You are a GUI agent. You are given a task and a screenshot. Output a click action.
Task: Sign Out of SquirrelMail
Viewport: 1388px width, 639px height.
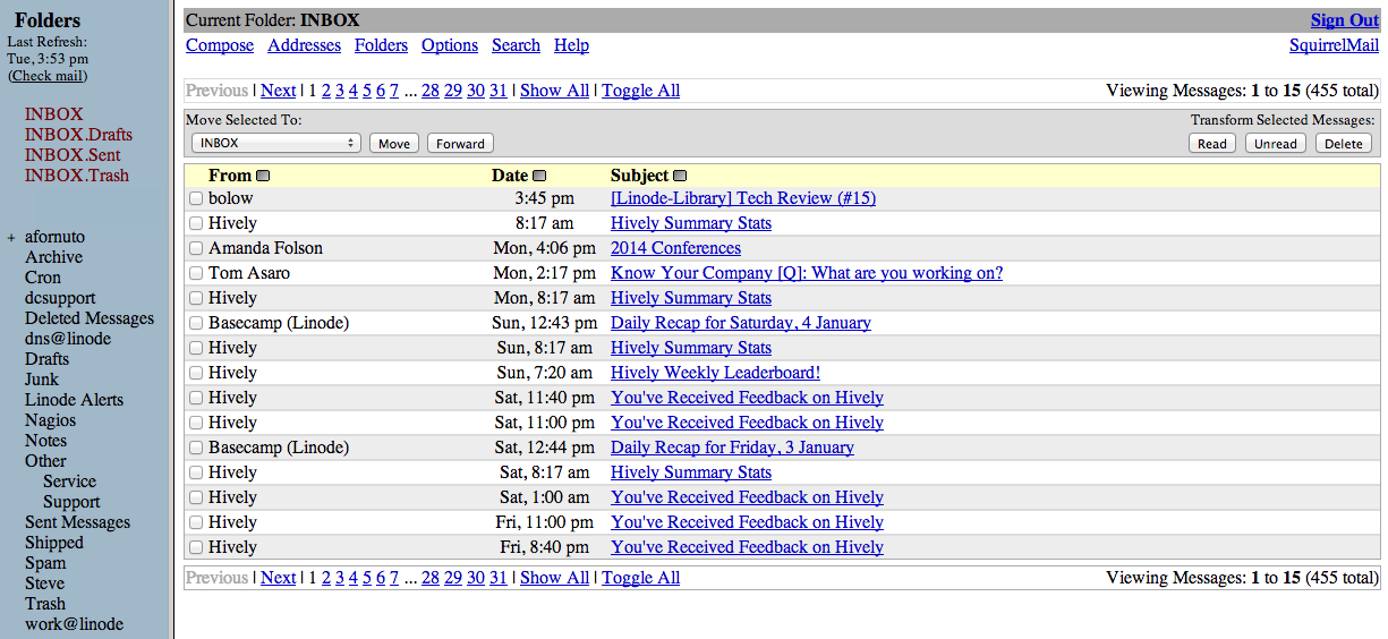pos(1344,19)
